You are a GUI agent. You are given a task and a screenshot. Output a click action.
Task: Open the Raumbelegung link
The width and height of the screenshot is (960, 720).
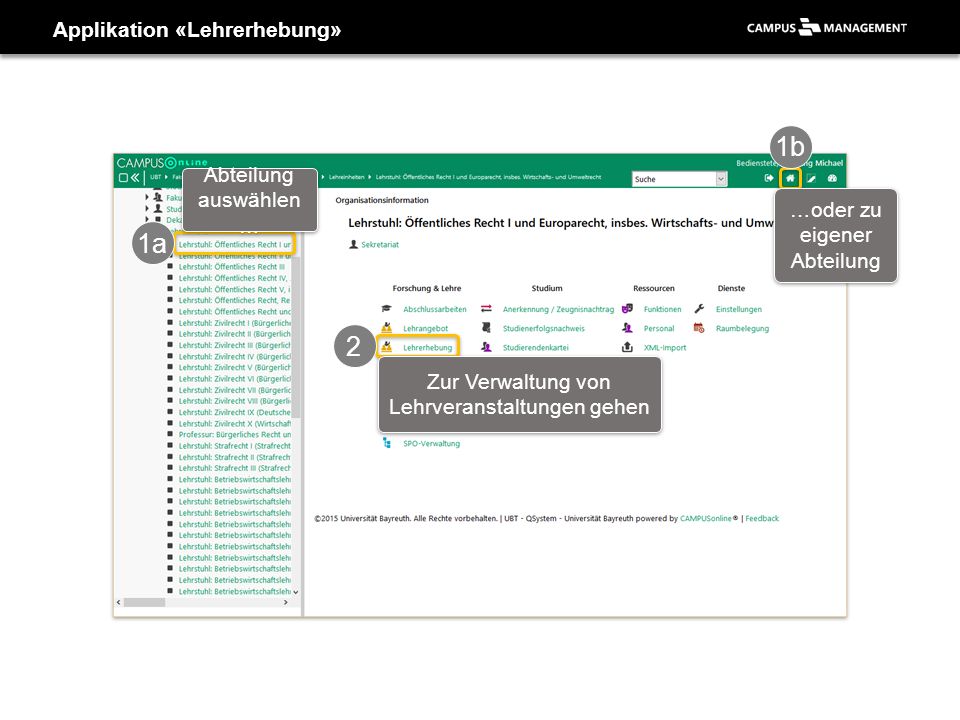pos(742,328)
